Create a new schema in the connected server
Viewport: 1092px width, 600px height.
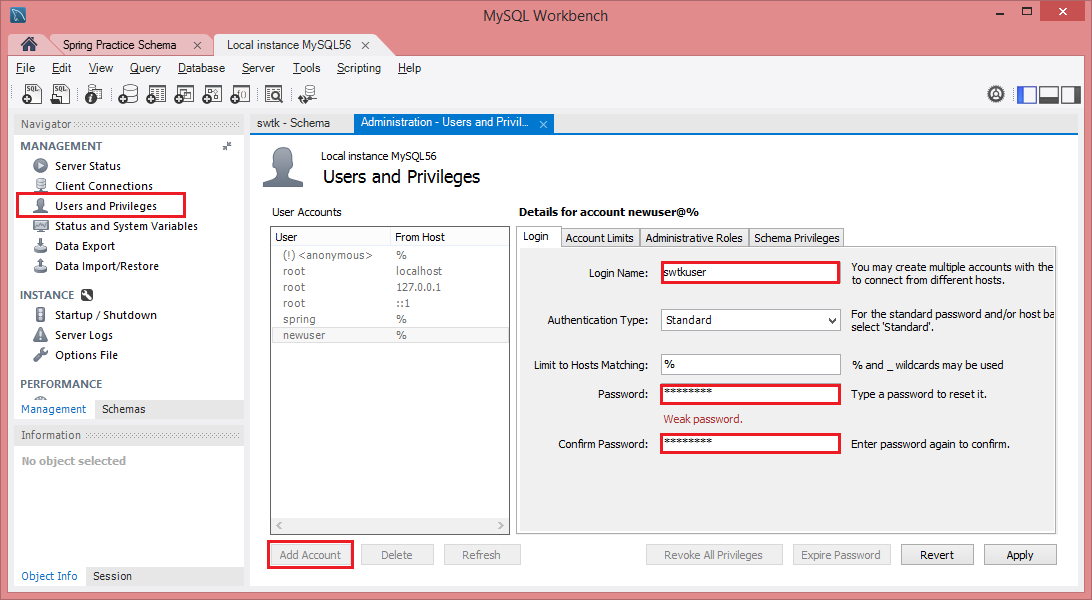(x=128, y=93)
